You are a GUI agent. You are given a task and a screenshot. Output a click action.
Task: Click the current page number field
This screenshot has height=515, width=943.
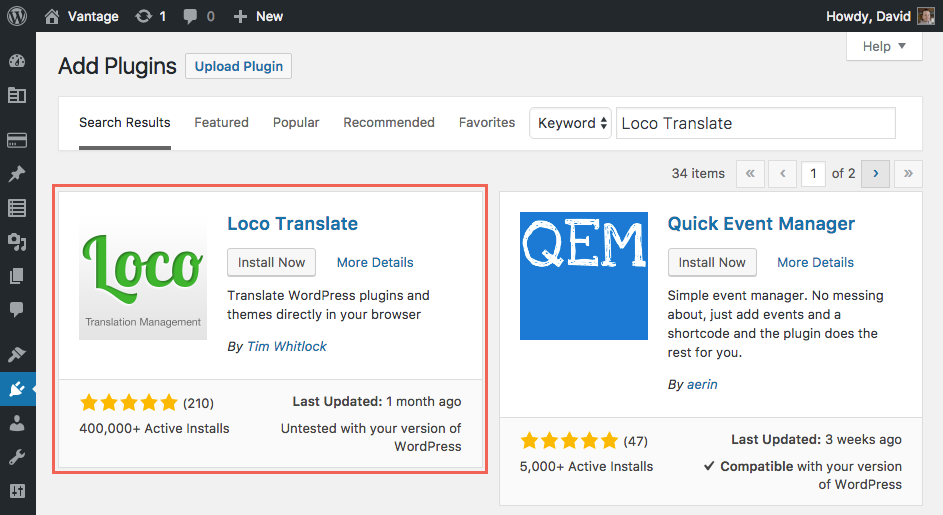(x=813, y=174)
